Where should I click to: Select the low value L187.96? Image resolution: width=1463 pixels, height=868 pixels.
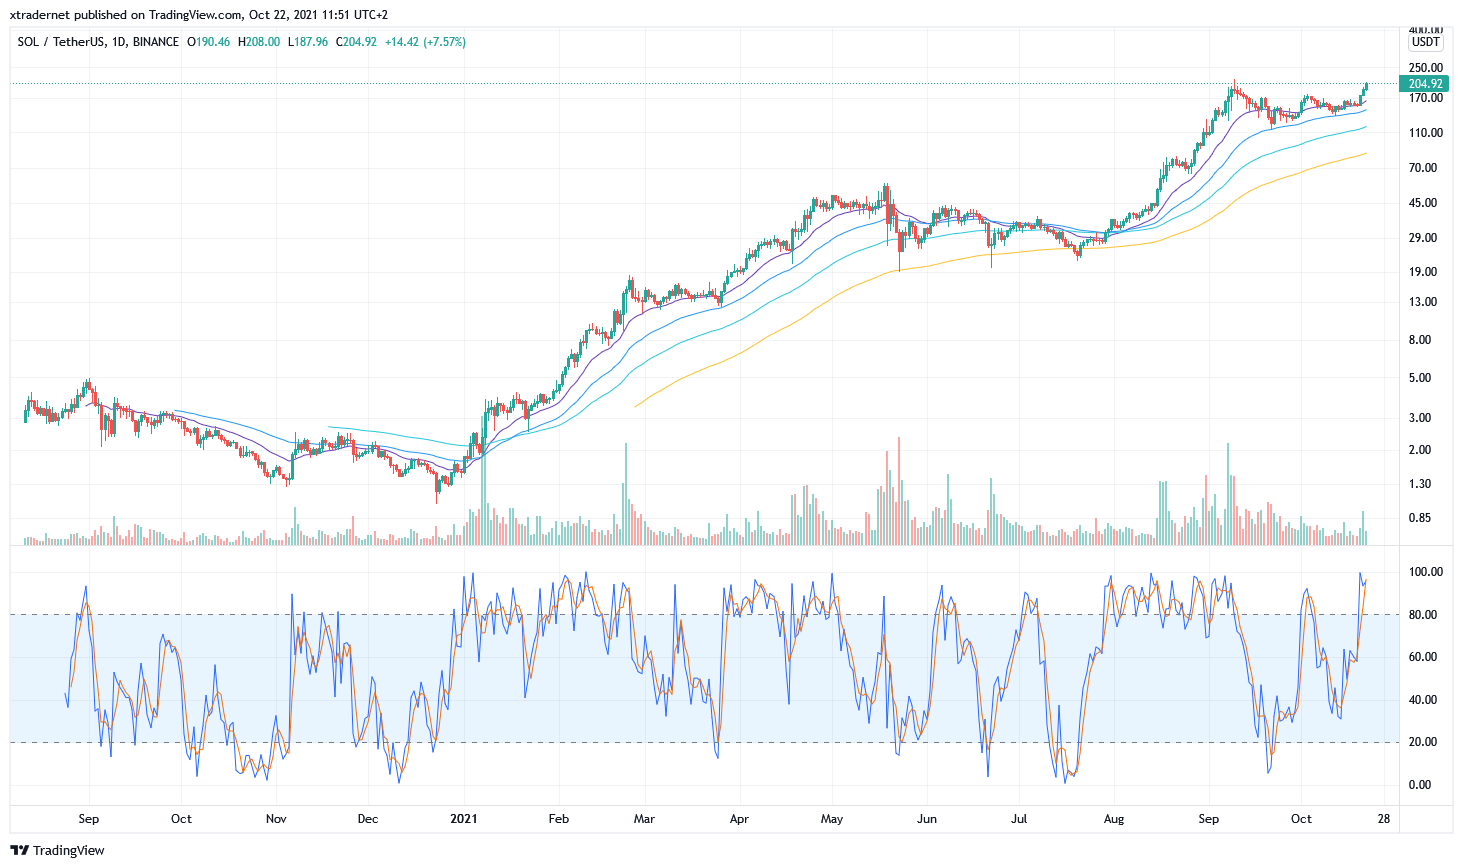click(308, 42)
